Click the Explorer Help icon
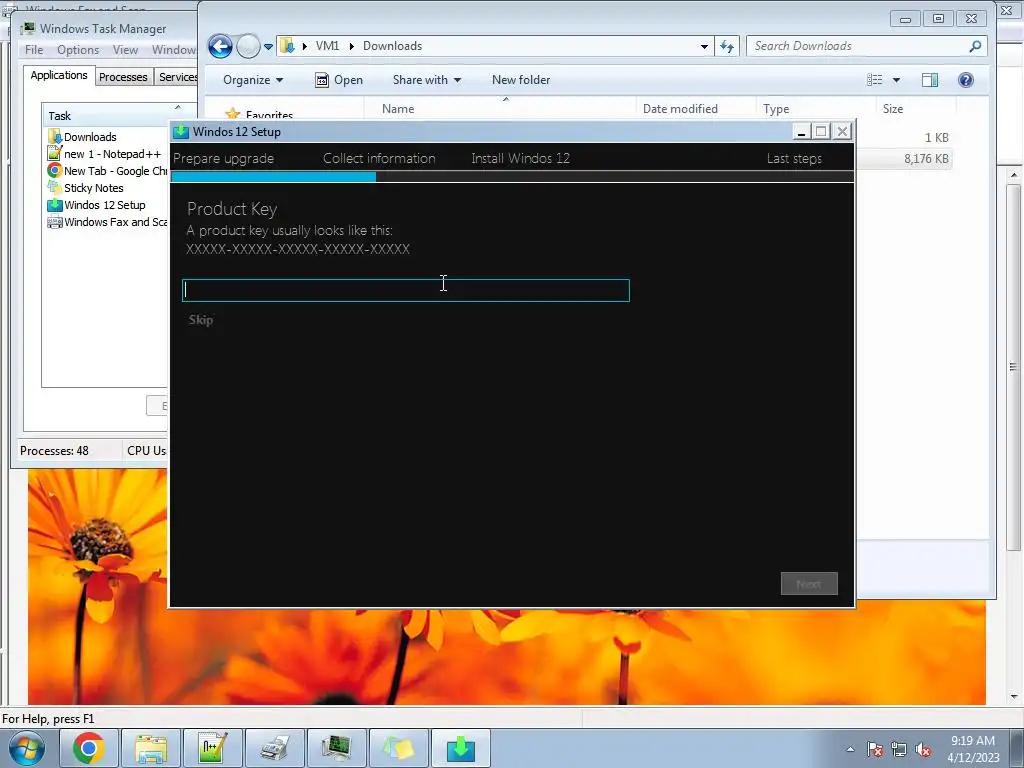The height and width of the screenshot is (768, 1024). click(965, 80)
